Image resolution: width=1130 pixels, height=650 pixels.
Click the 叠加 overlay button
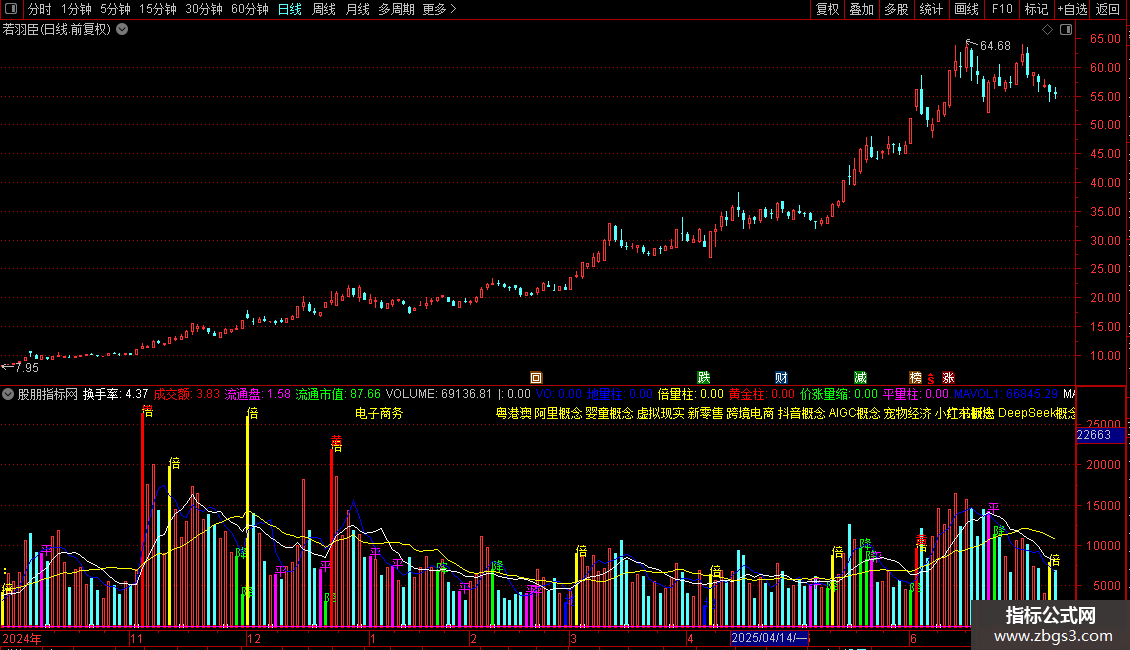pos(861,9)
